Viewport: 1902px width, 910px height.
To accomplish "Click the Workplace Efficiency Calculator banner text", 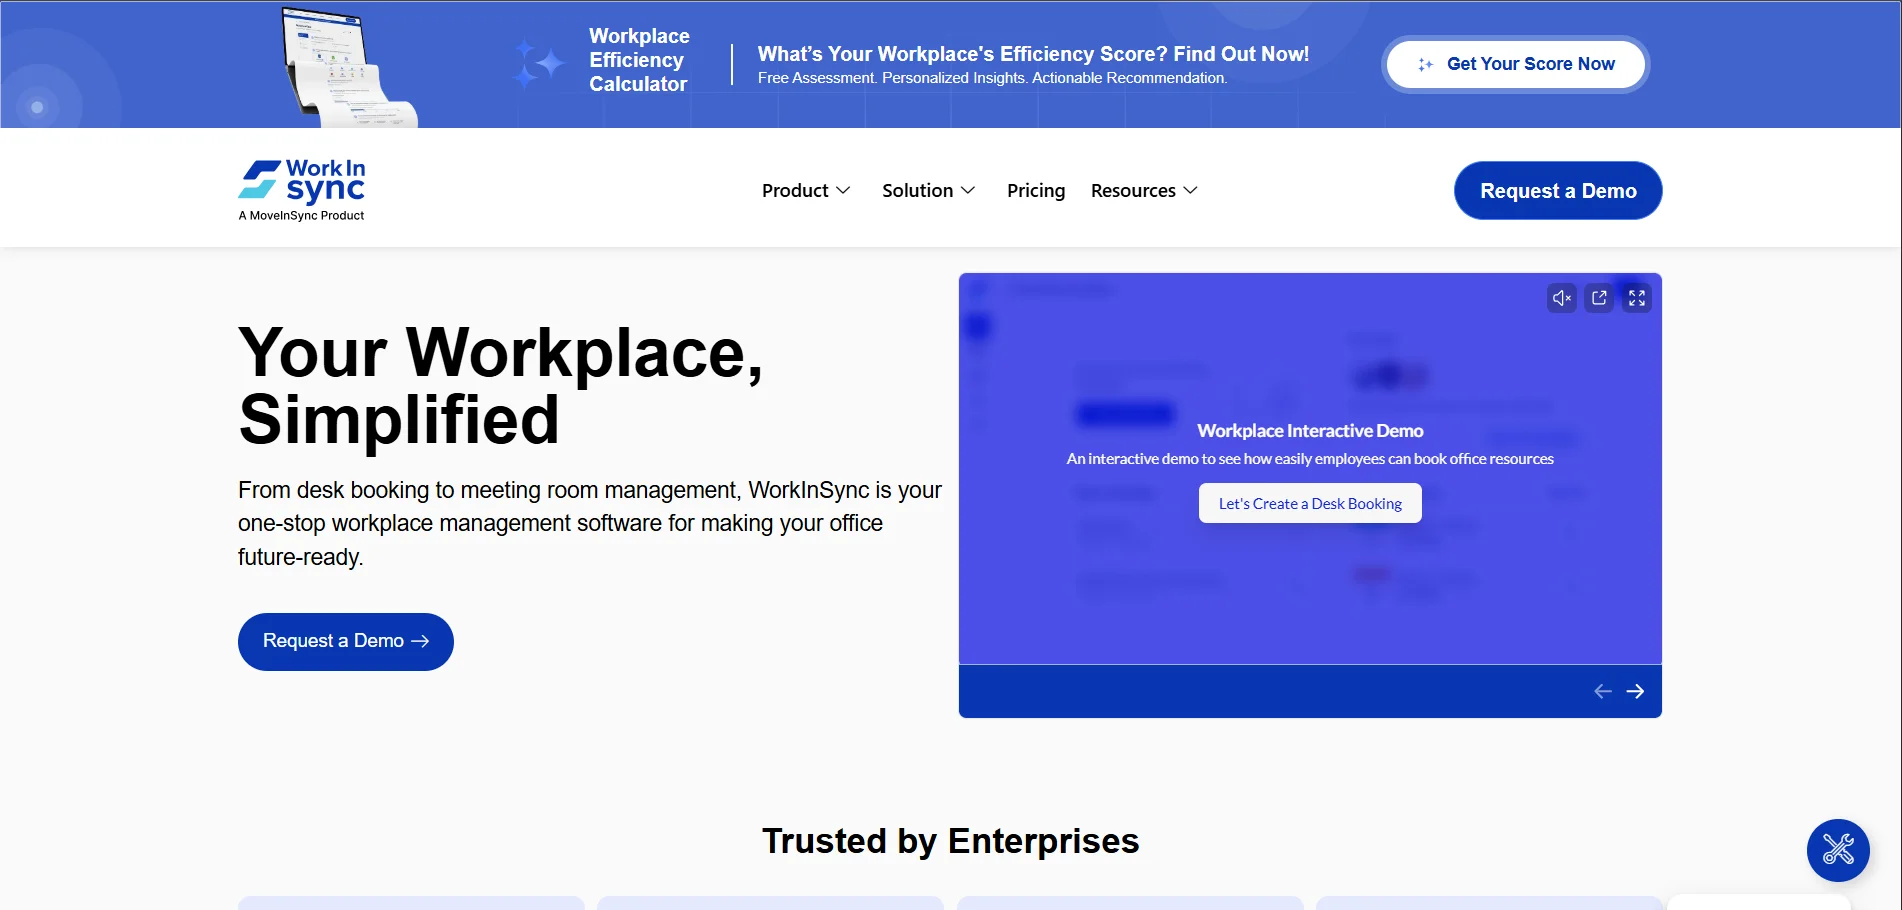I will tap(638, 60).
